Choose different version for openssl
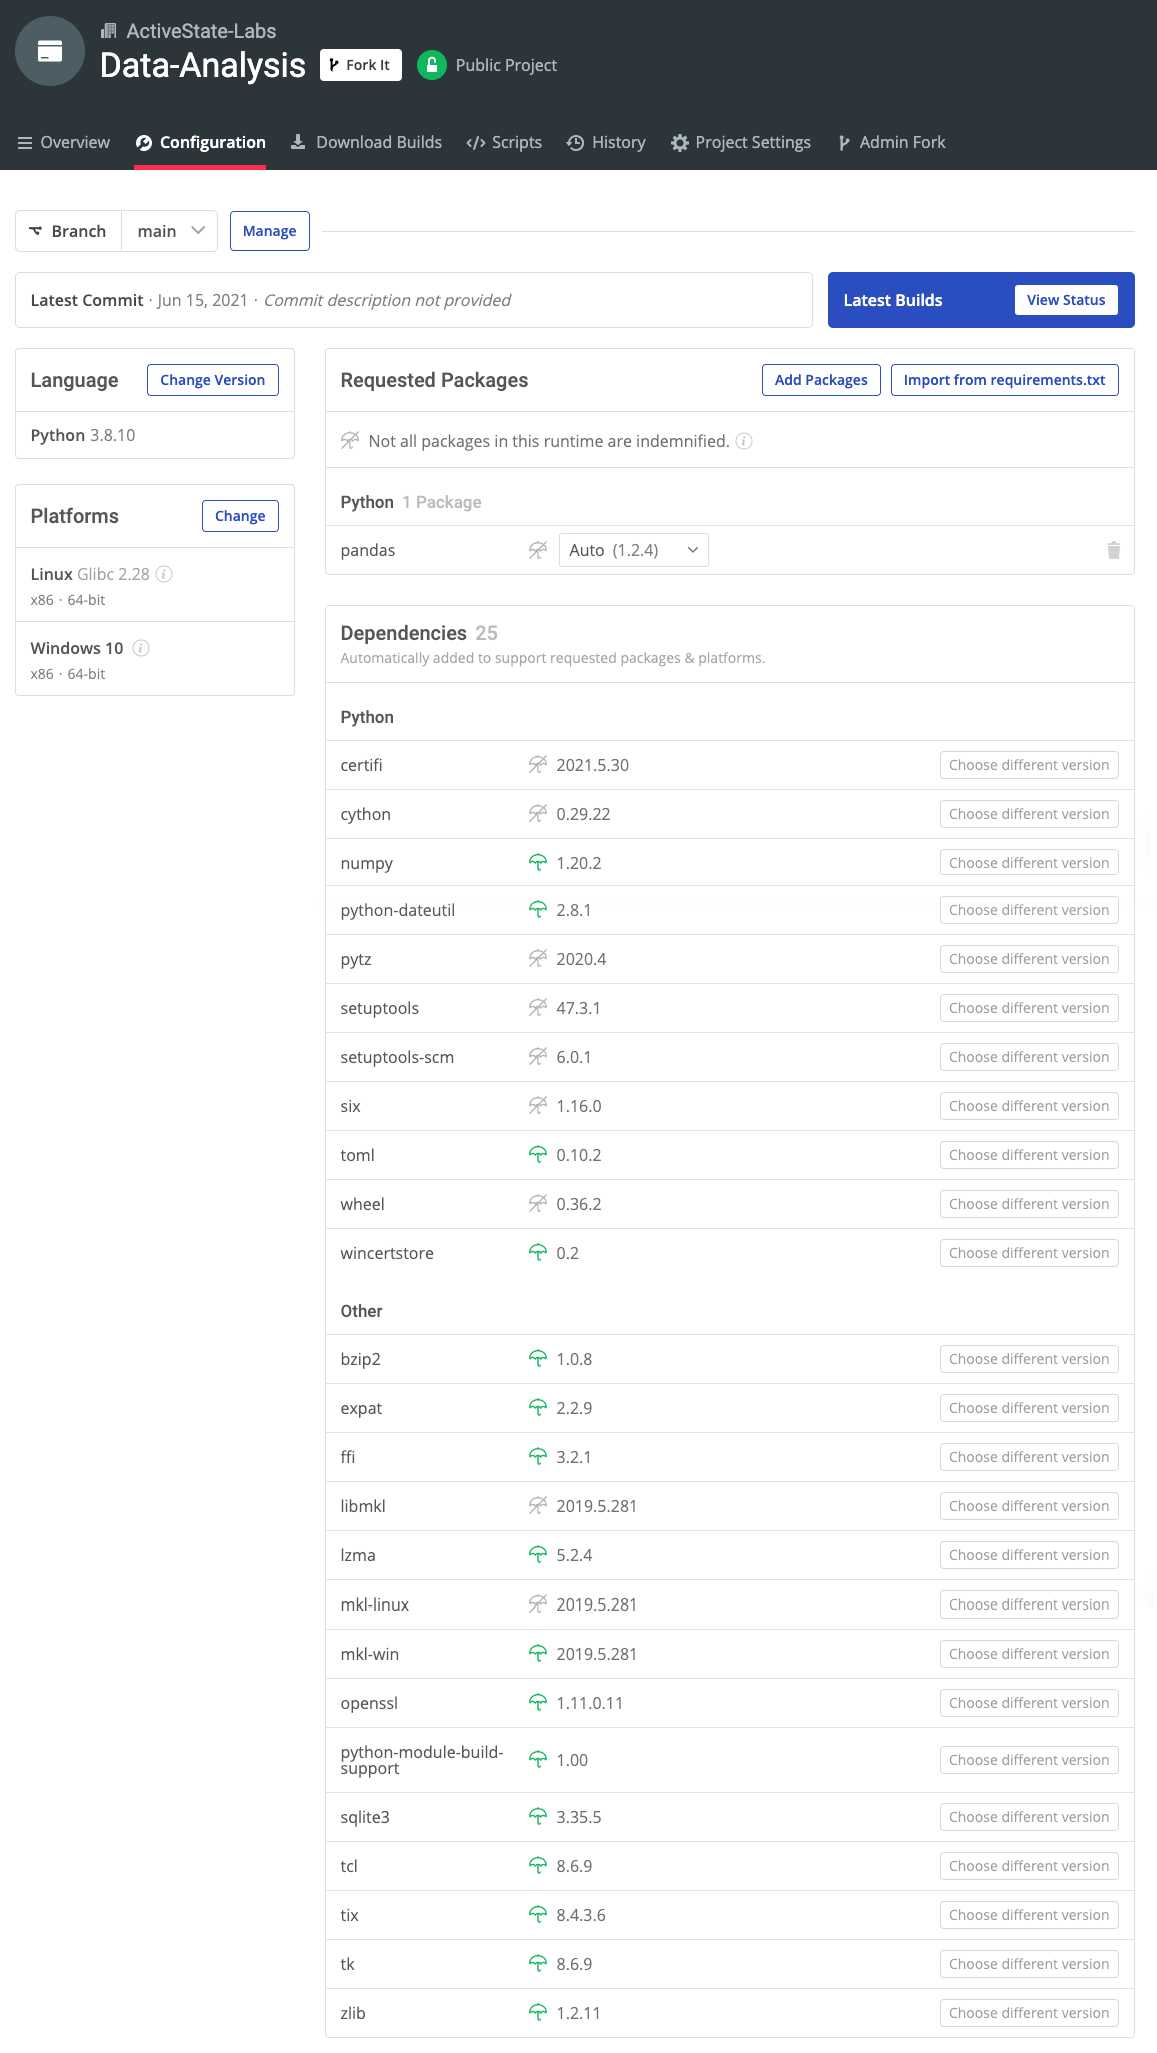This screenshot has width=1157, height=2053. [1028, 1703]
